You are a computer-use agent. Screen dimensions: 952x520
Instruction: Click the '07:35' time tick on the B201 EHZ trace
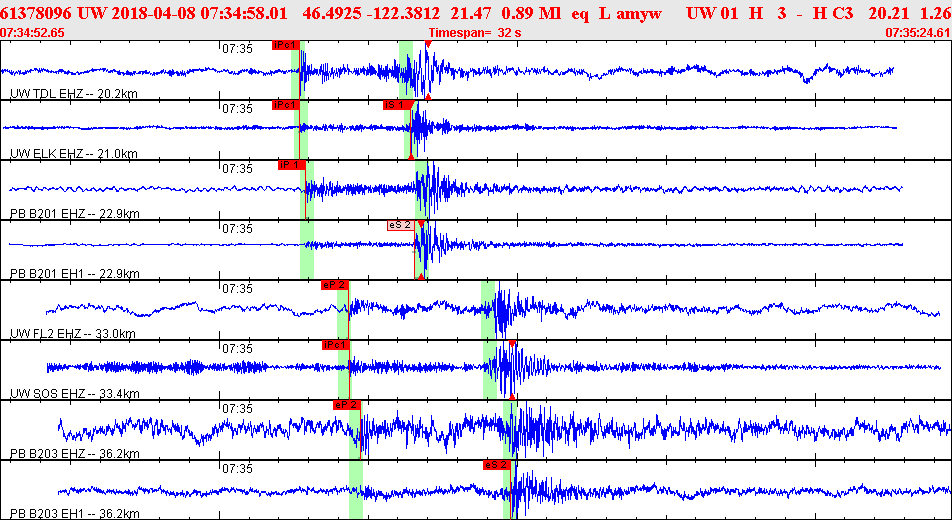[x=237, y=169]
